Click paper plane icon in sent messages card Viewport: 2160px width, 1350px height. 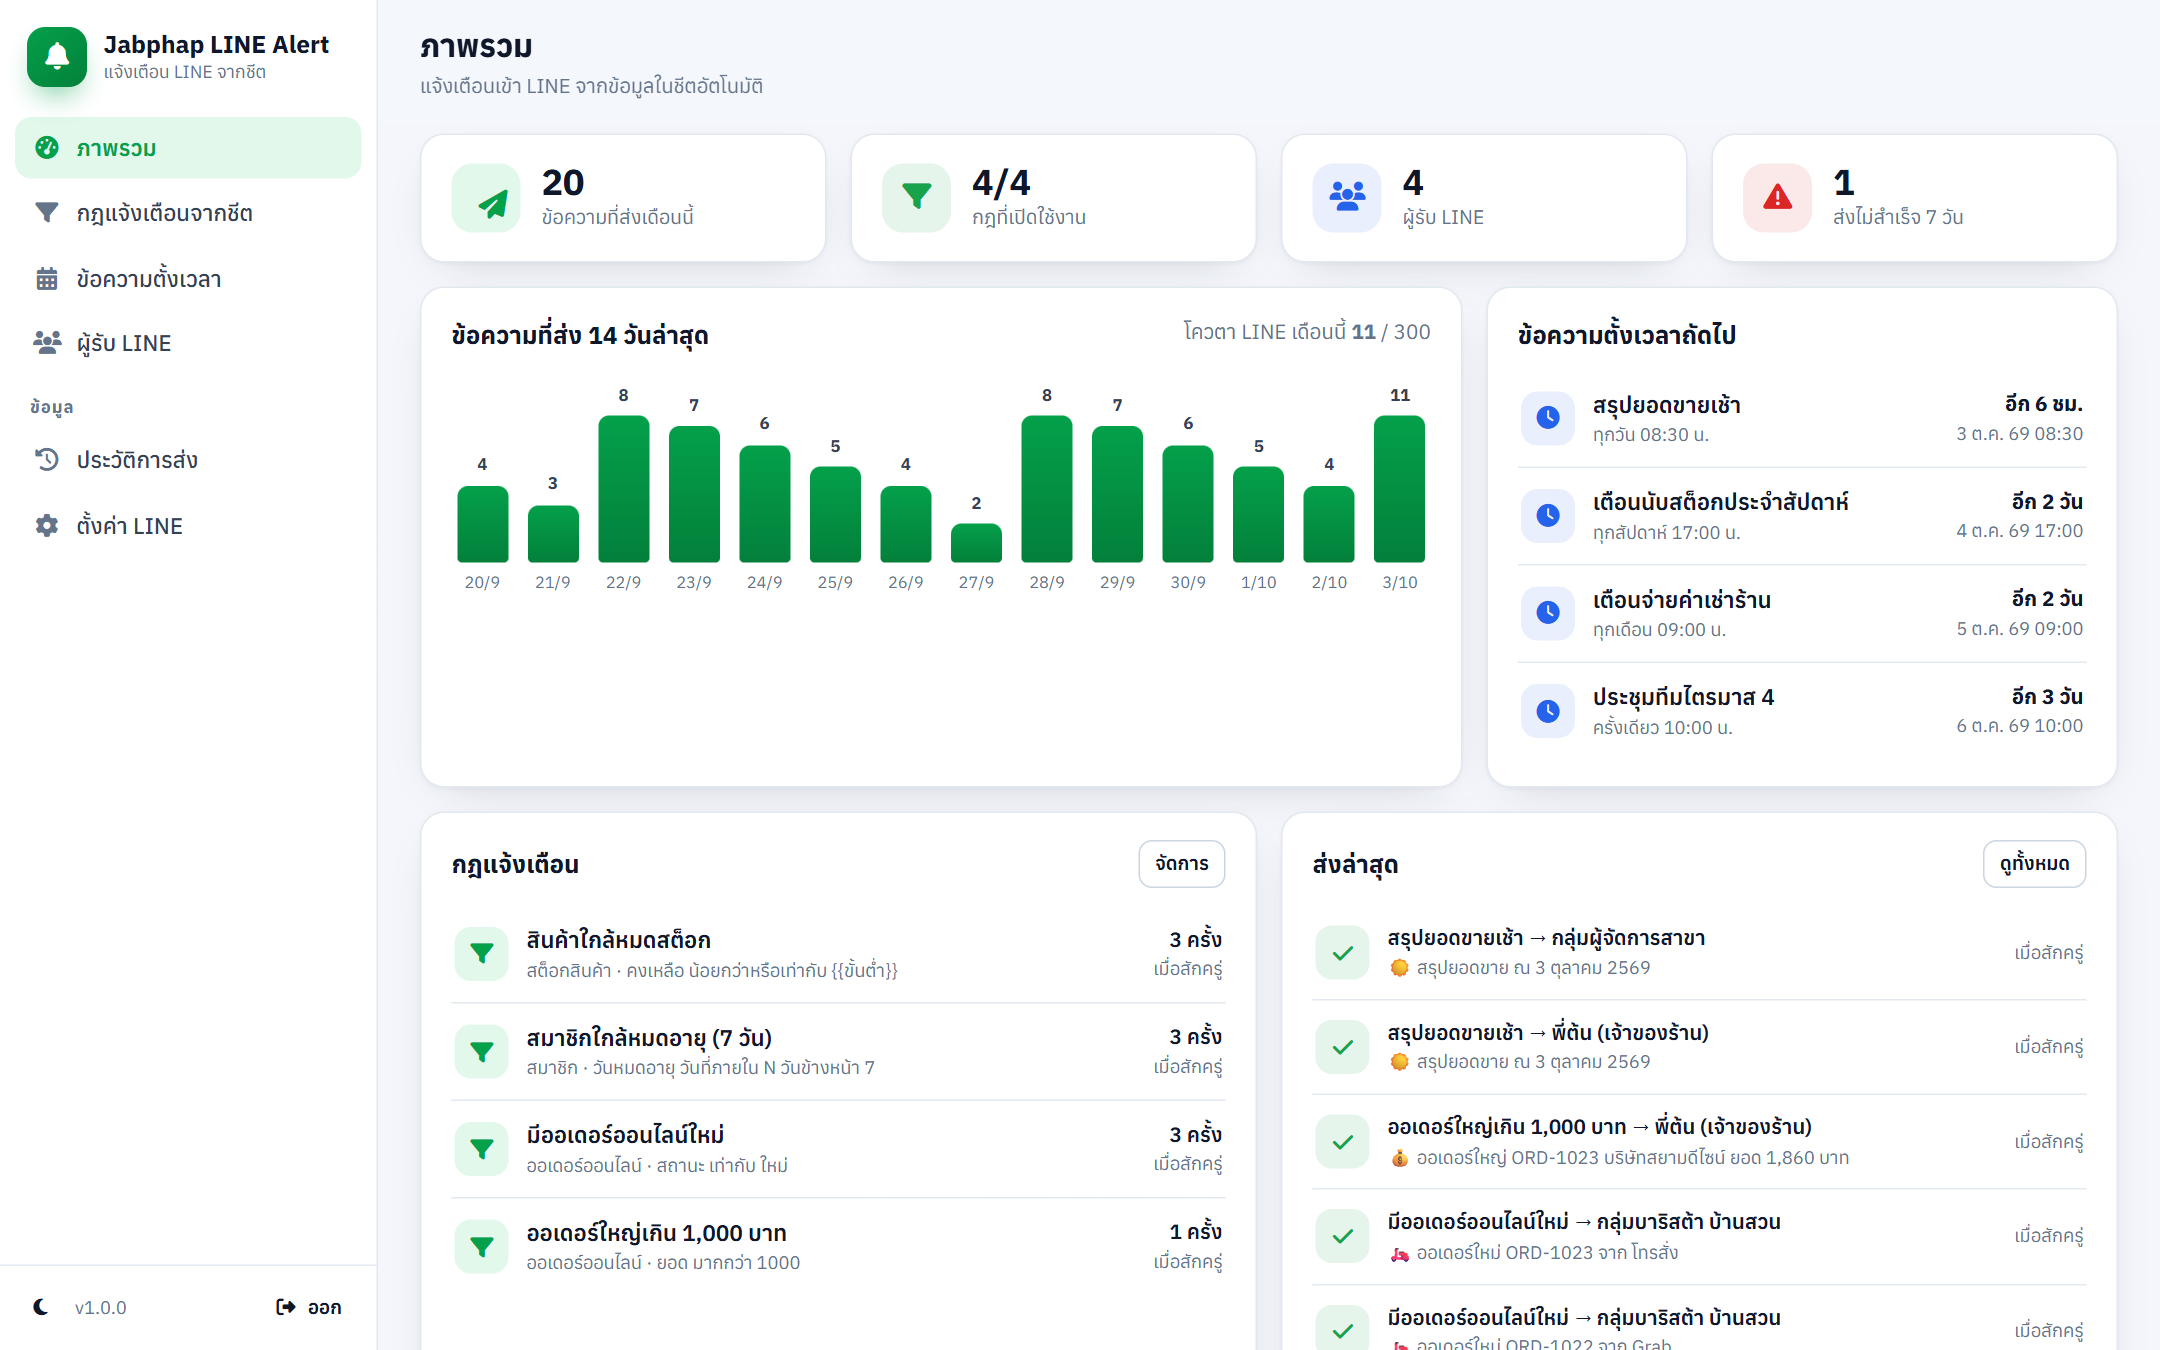486,198
